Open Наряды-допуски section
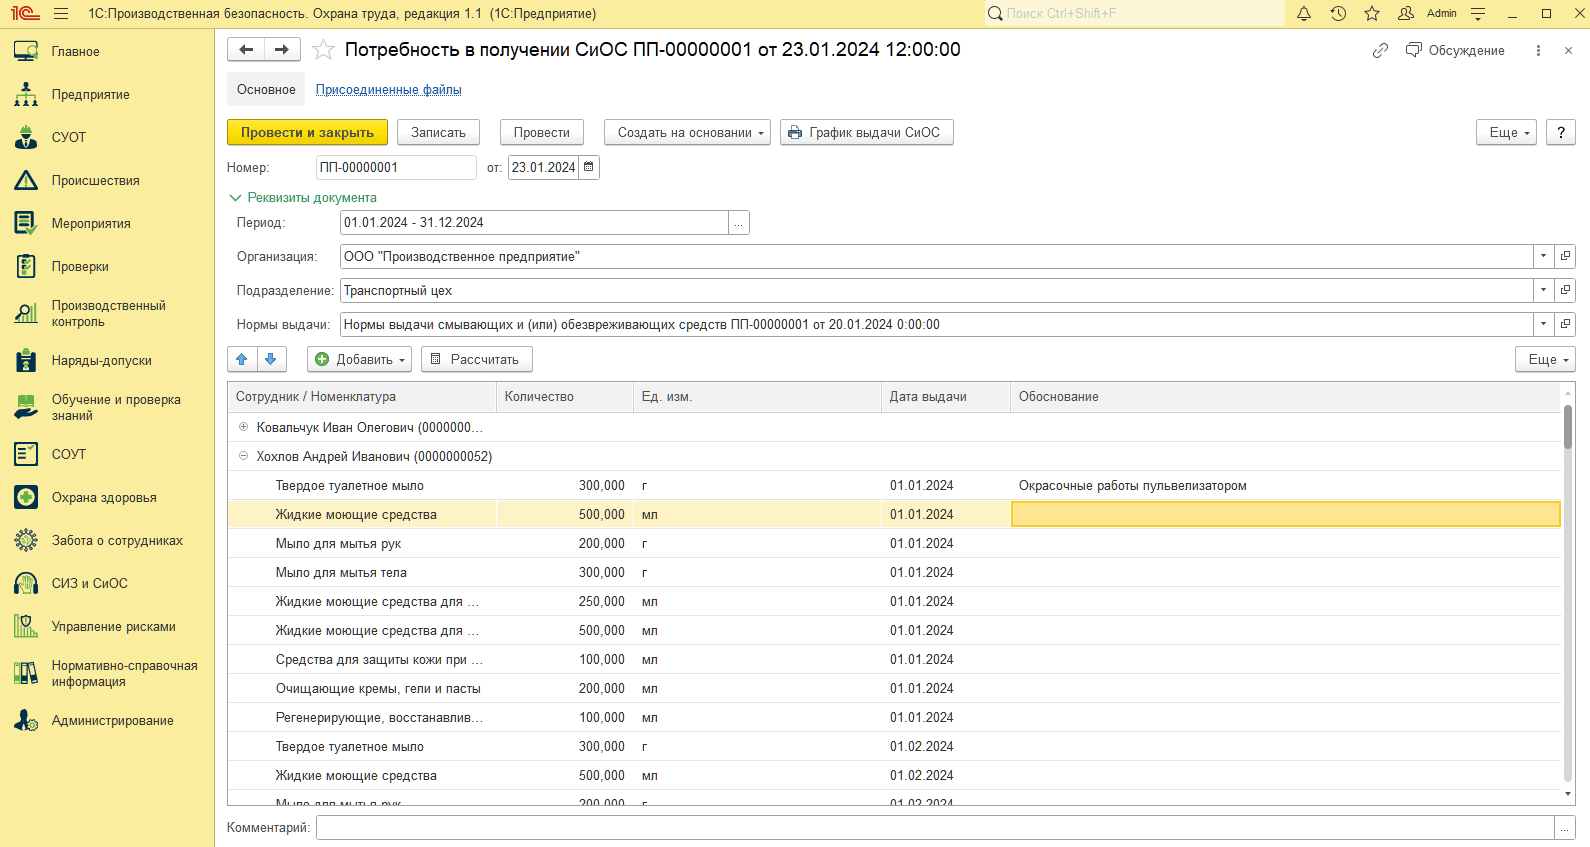Screen dimensions: 1590x847 coord(107,360)
